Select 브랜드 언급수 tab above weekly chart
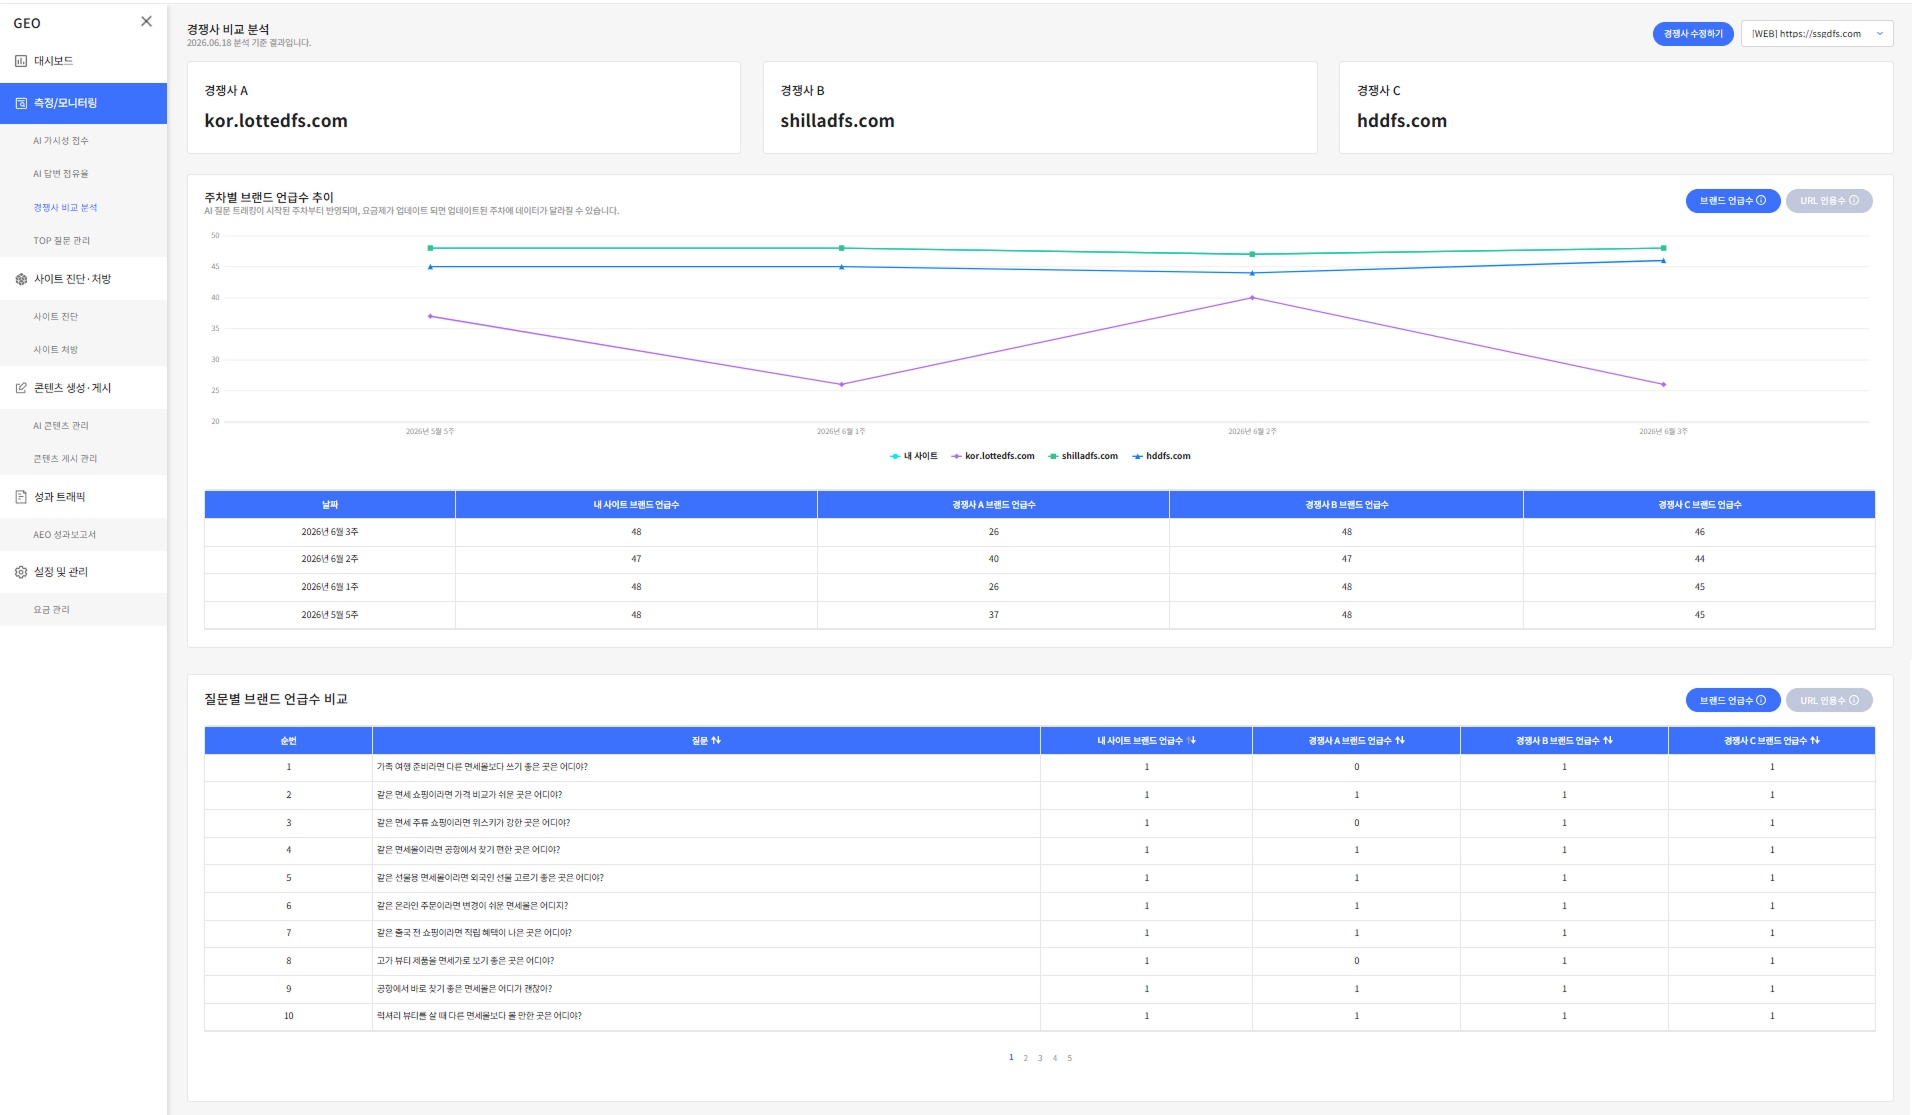The width and height of the screenshot is (1912, 1115). click(1733, 201)
